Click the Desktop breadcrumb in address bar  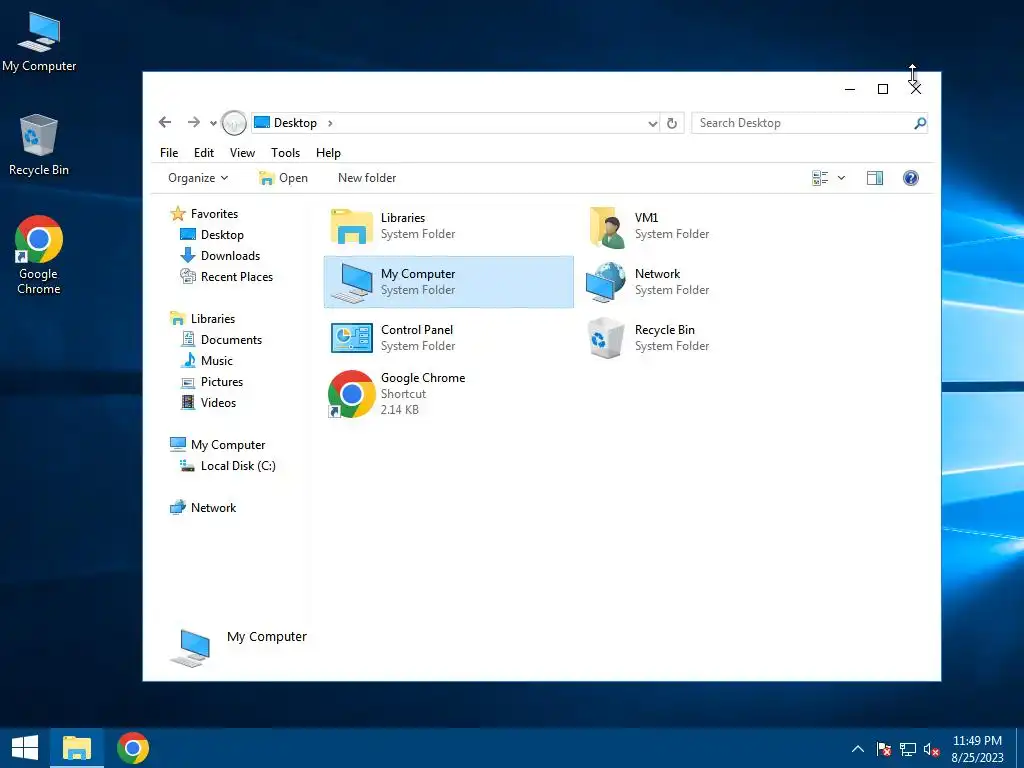coord(295,123)
